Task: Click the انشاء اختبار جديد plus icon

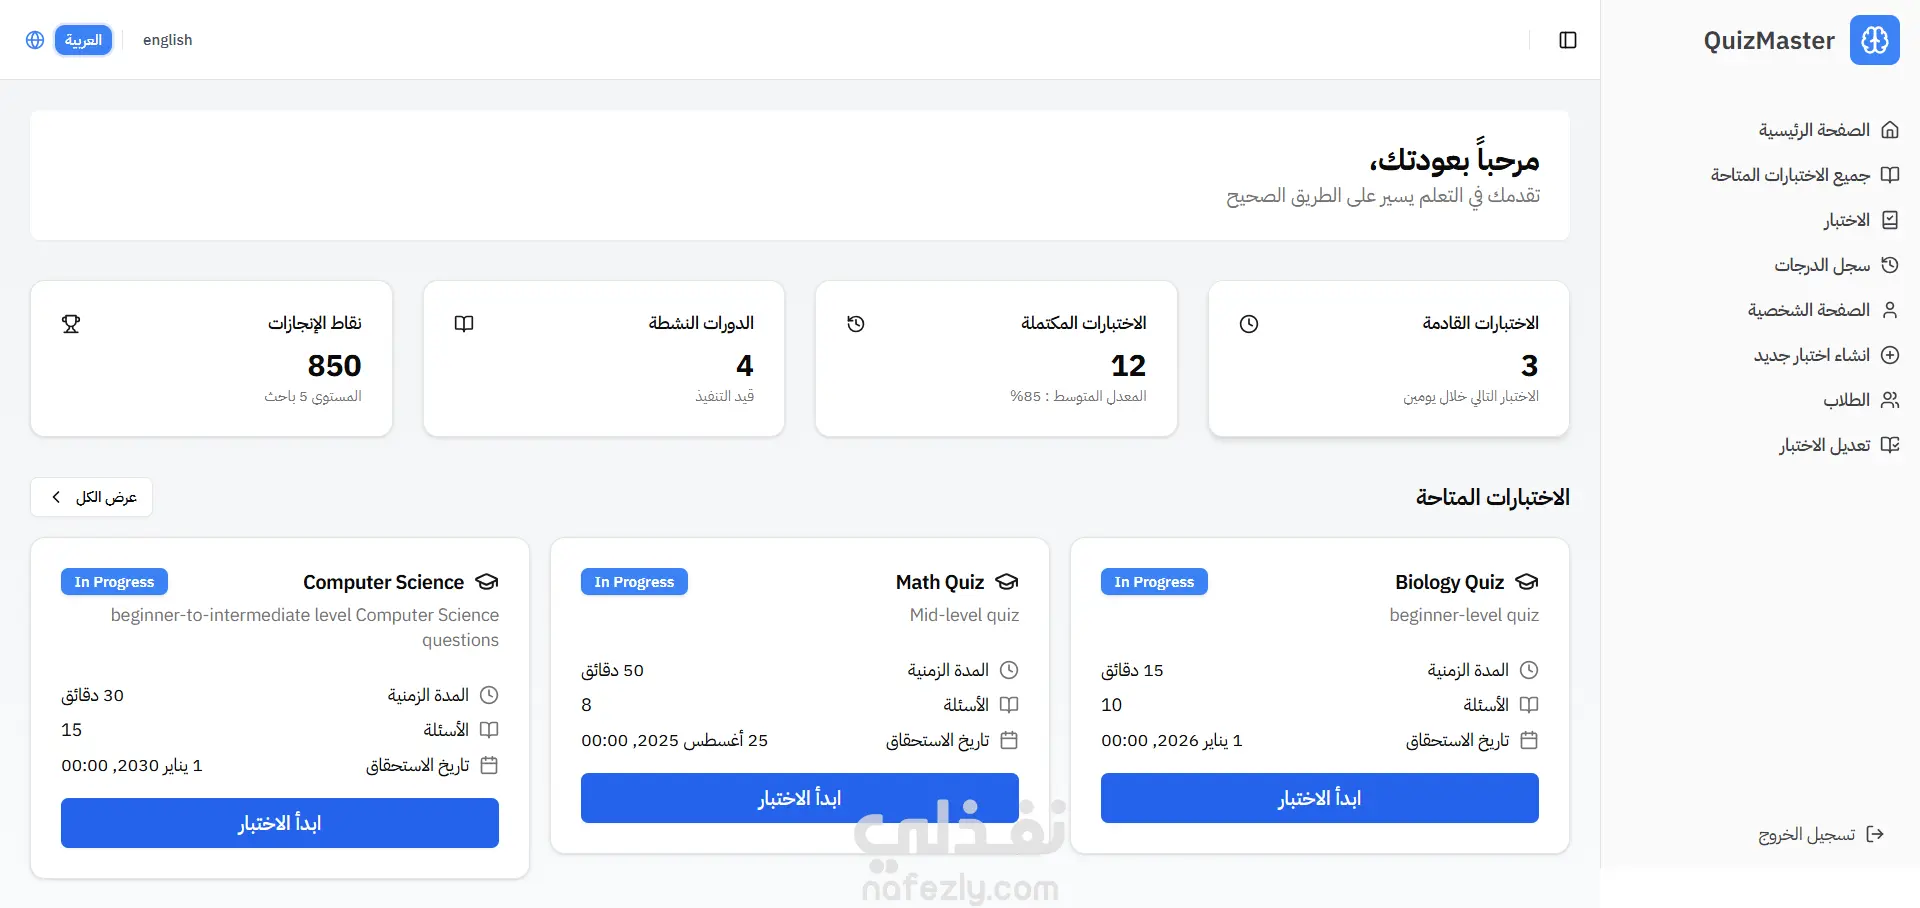Action: (x=1889, y=355)
